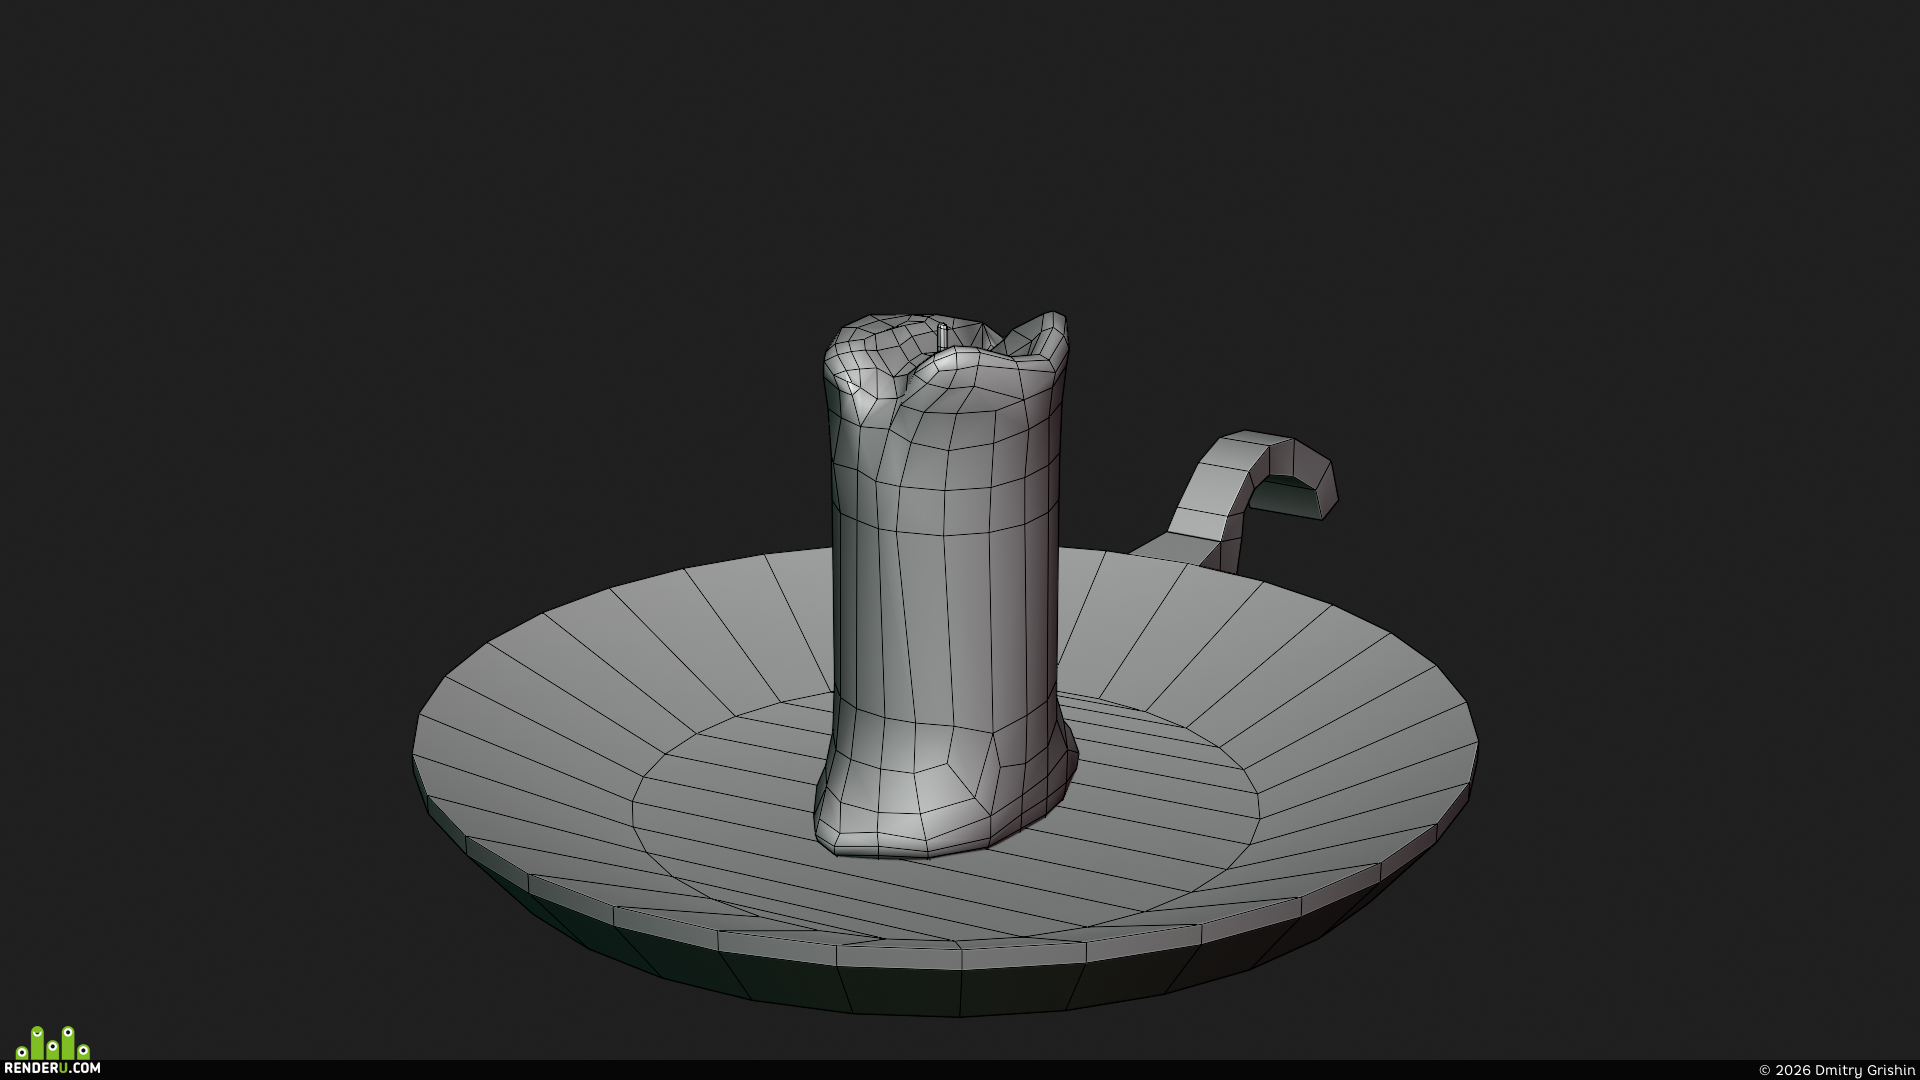Screen dimensions: 1920x1080
Task: Select the candle wick at the top
Action: 942,336
